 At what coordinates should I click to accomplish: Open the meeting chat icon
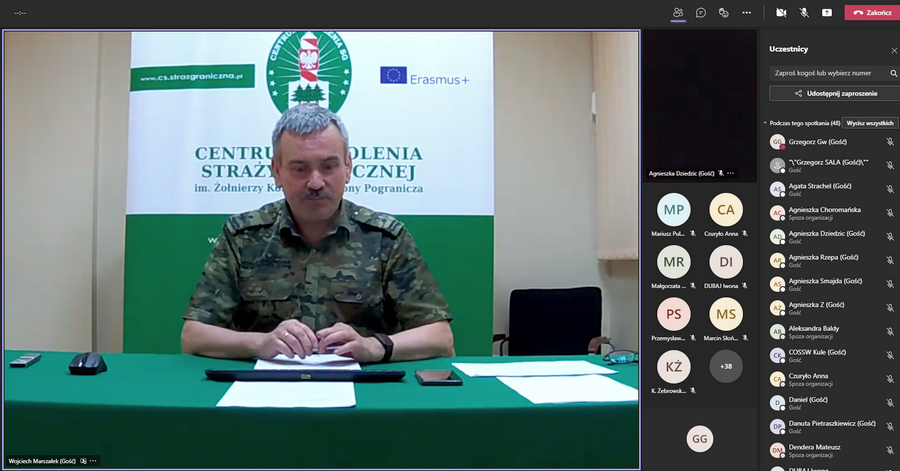[701, 13]
